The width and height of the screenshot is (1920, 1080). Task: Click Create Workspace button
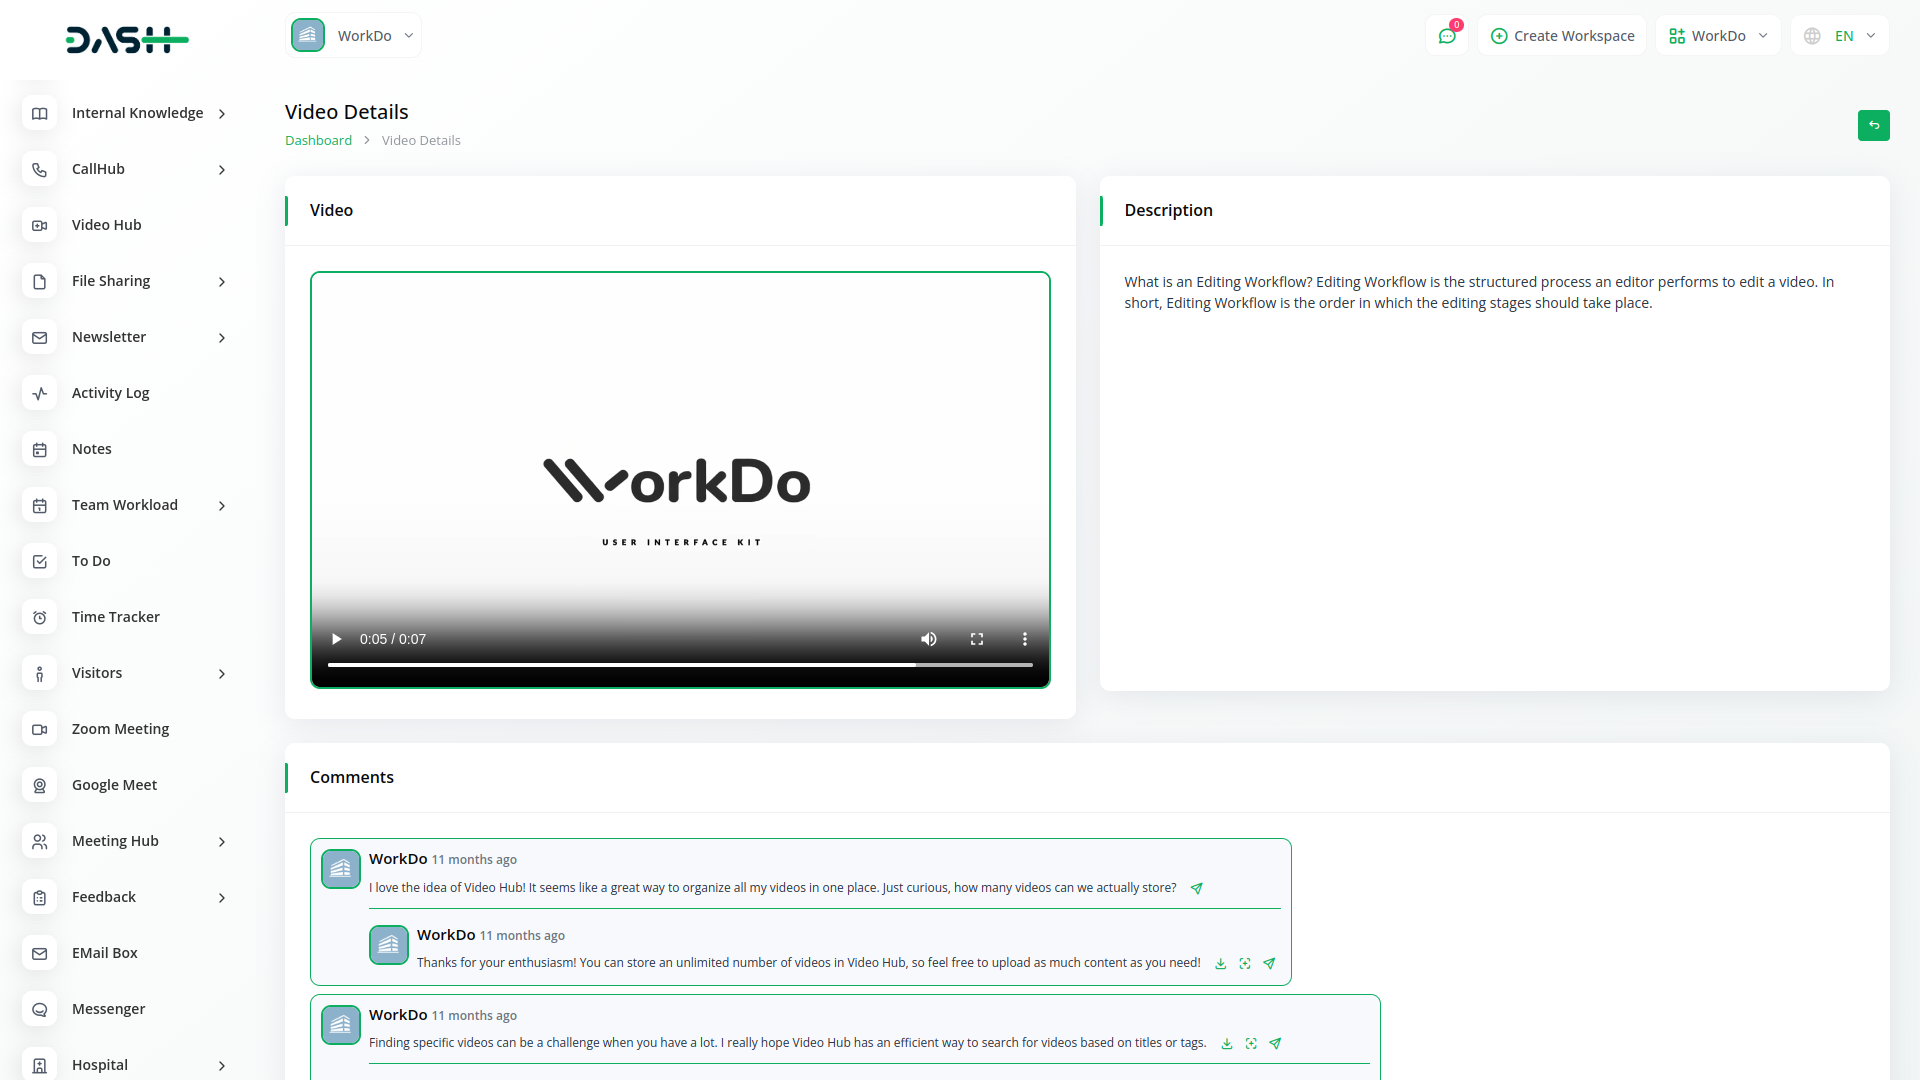[1562, 36]
